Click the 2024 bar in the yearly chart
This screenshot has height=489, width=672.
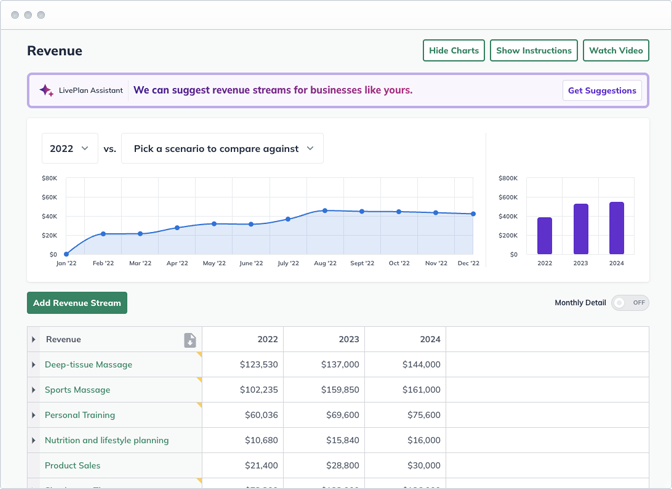[616, 229]
